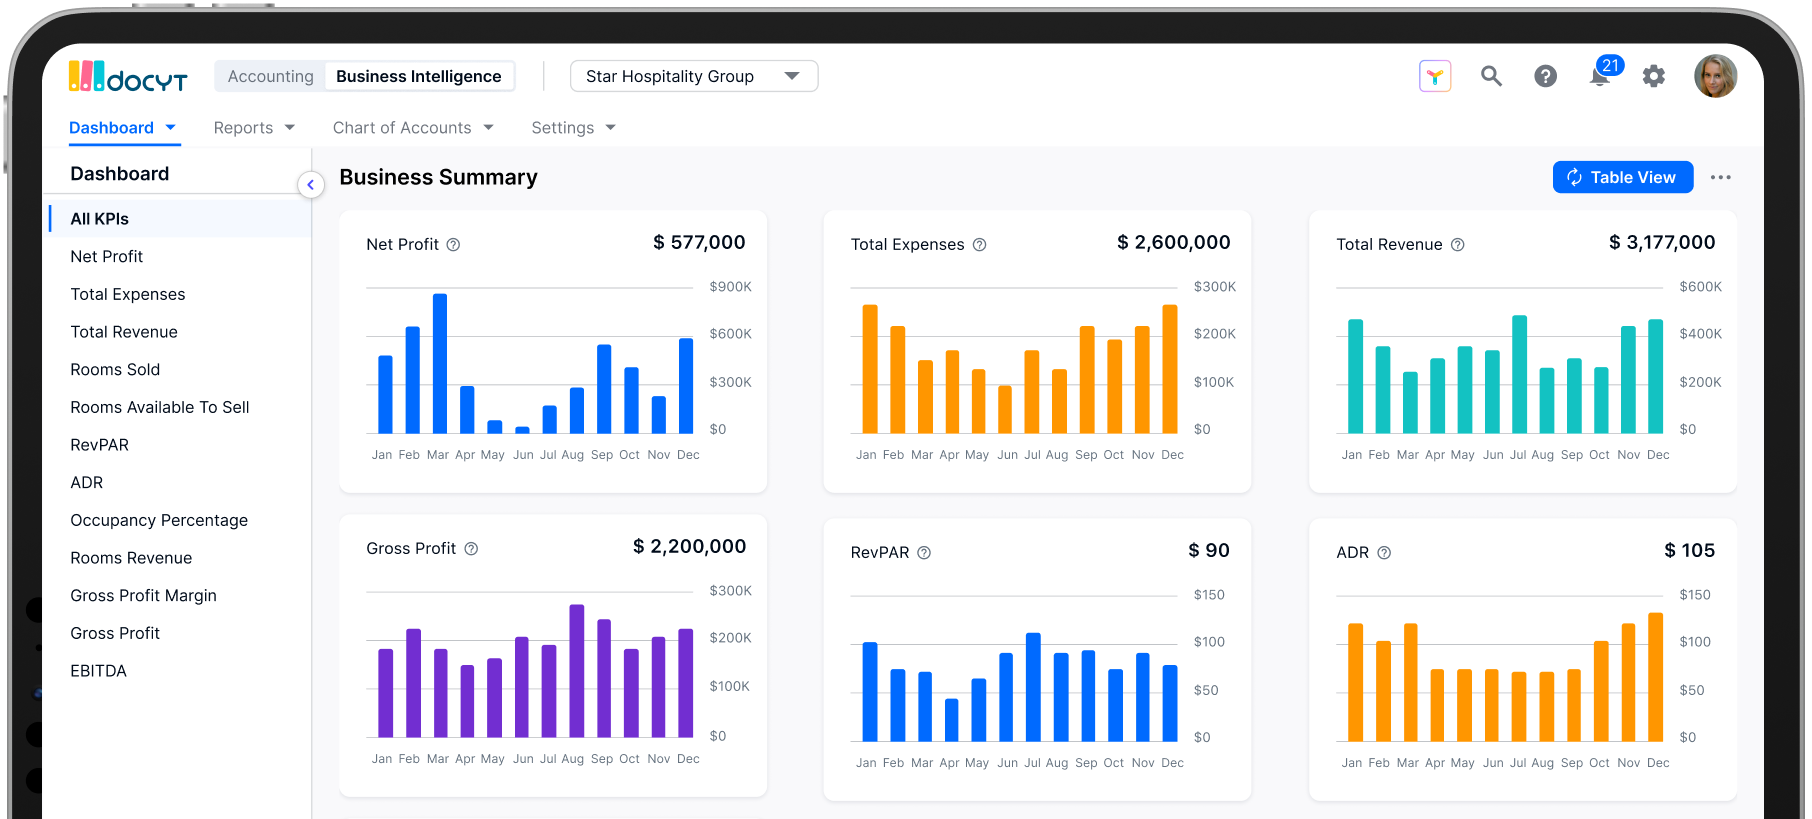Image resolution: width=1812 pixels, height=819 pixels.
Task: Open the Star Hospitality Group dropdown
Action: pos(693,76)
